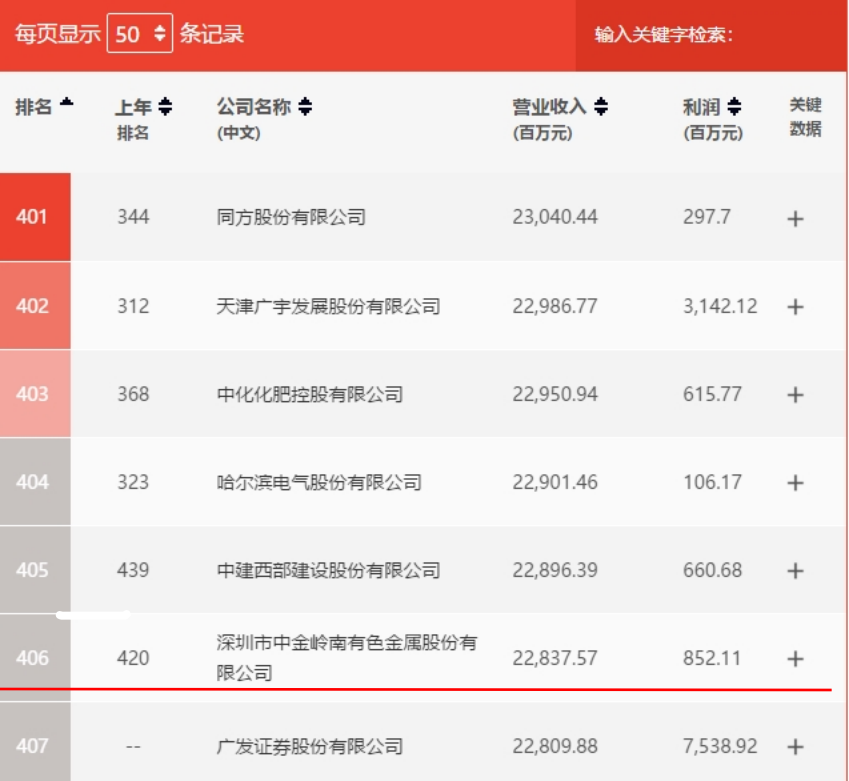Click plus icon for 中建西部建设股份有限公司
The width and height of the screenshot is (849, 781).
[x=795, y=571]
